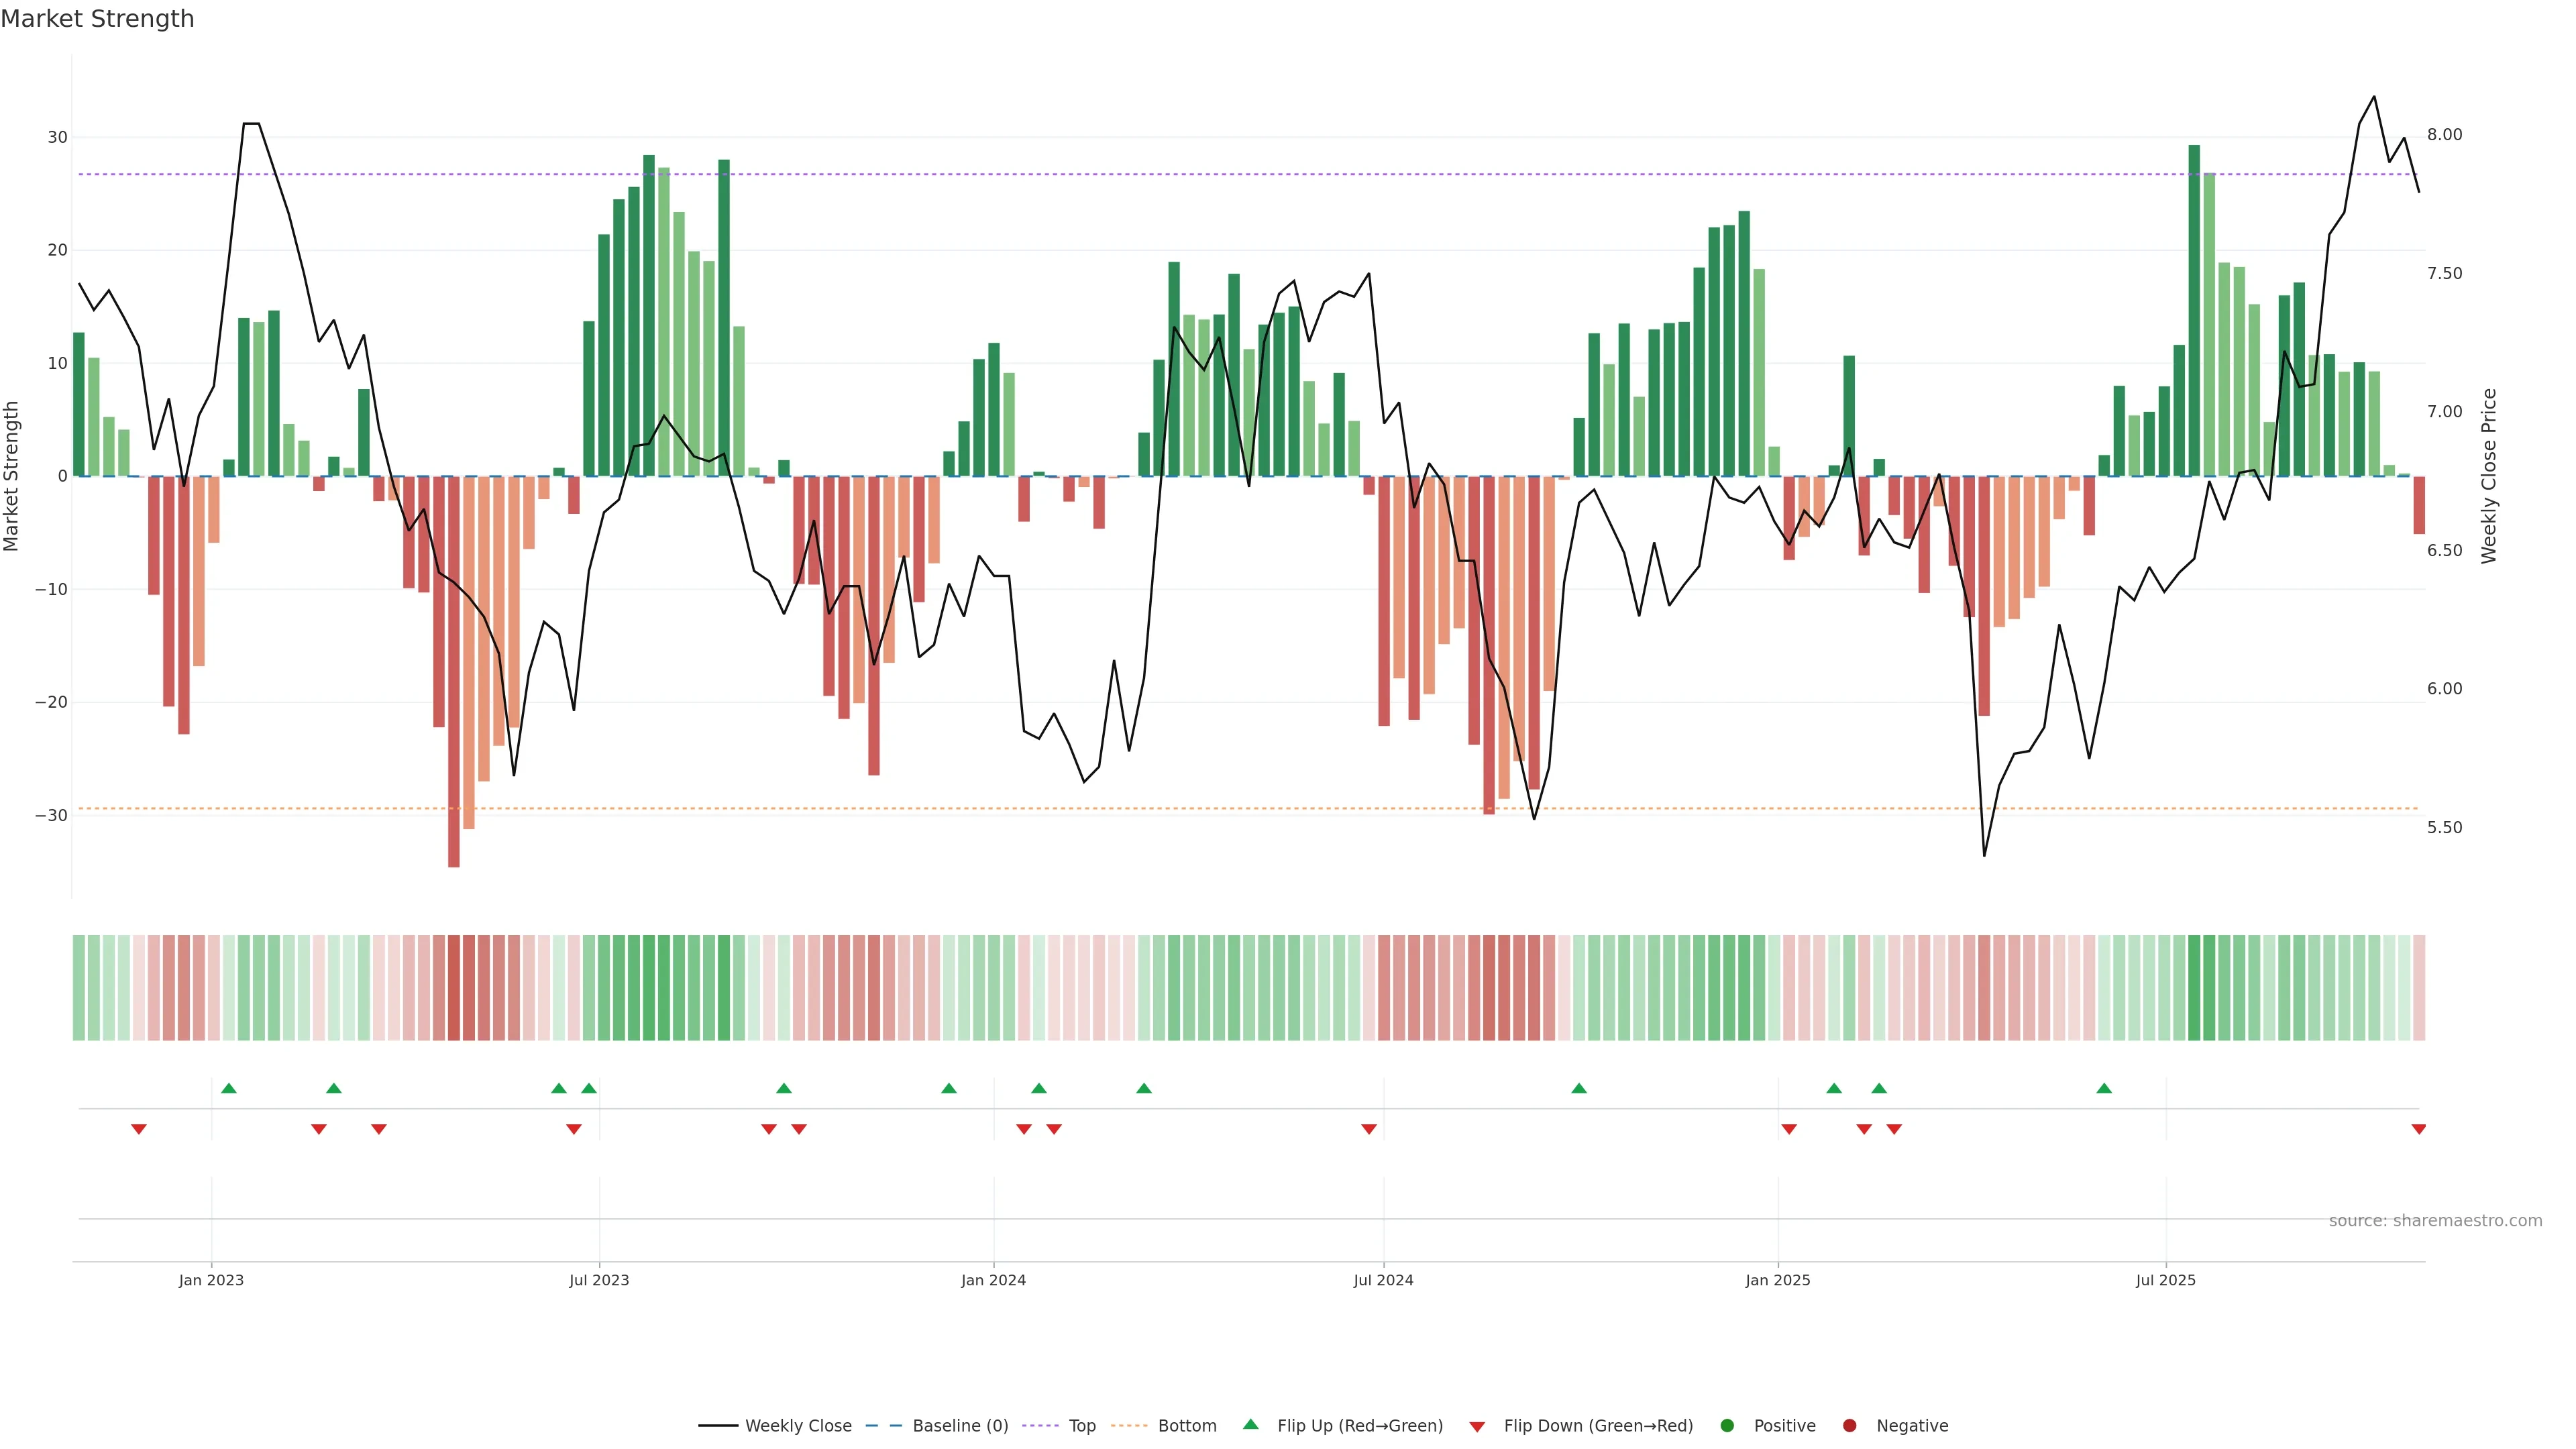
Task: Toggle Baseline (0) series in legend
Action: coord(959,1426)
